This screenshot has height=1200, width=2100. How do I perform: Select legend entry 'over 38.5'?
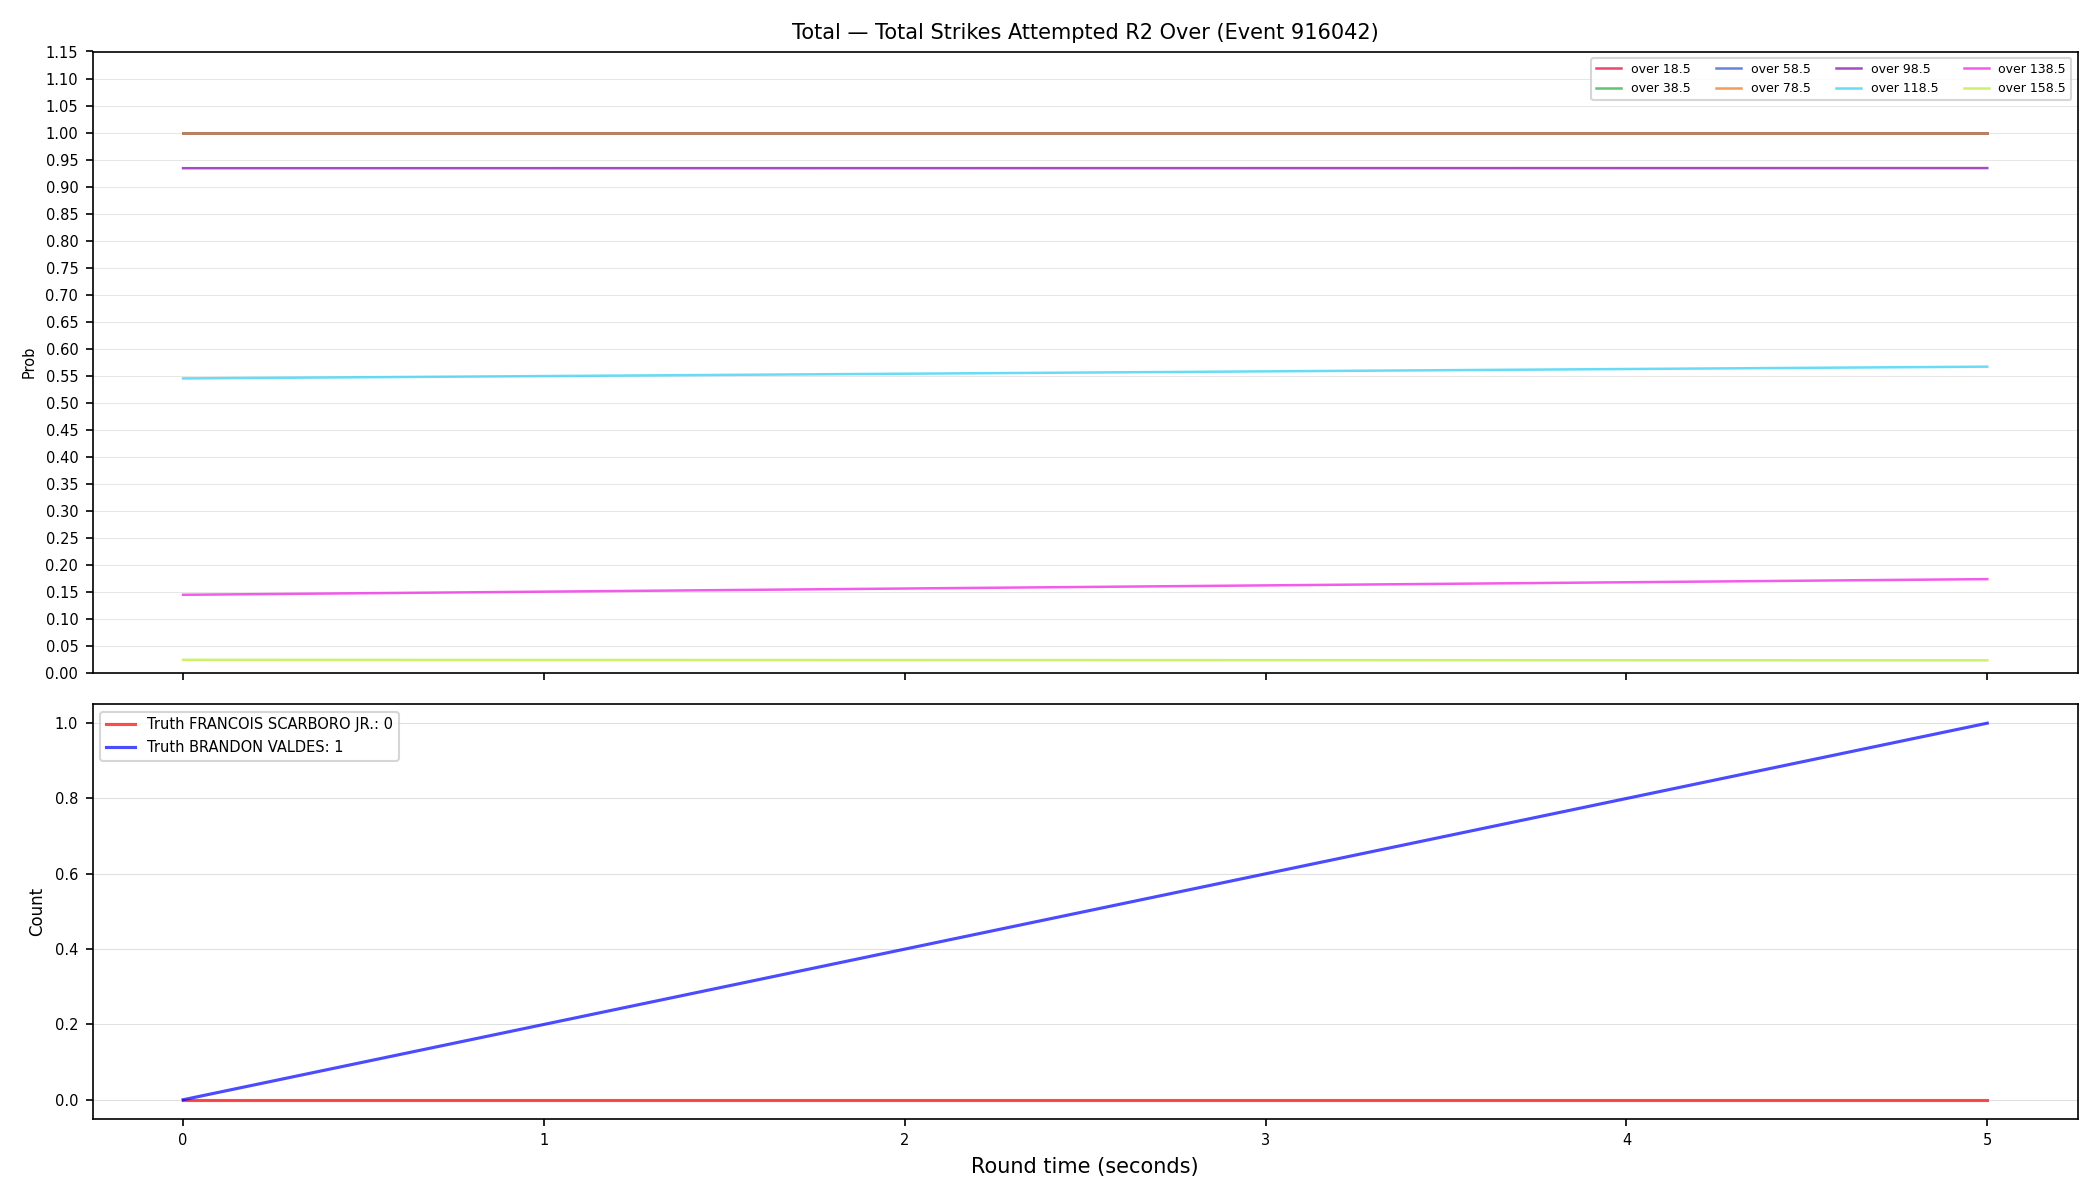(x=1643, y=88)
